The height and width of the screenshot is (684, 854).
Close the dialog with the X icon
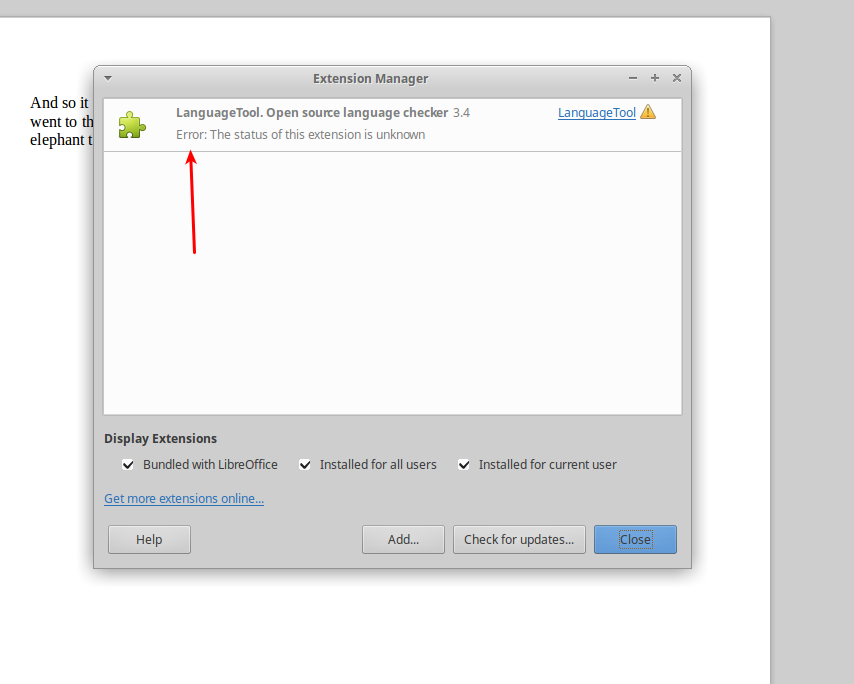pyautogui.click(x=676, y=78)
